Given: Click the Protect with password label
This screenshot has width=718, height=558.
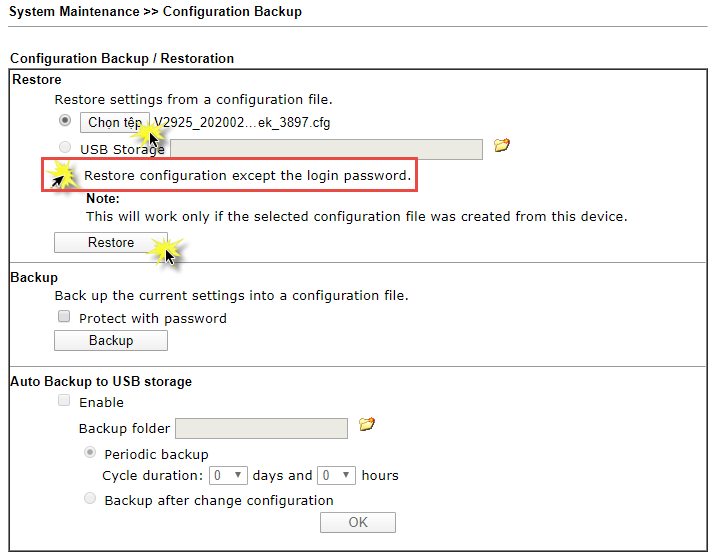Looking at the screenshot, I should (153, 319).
